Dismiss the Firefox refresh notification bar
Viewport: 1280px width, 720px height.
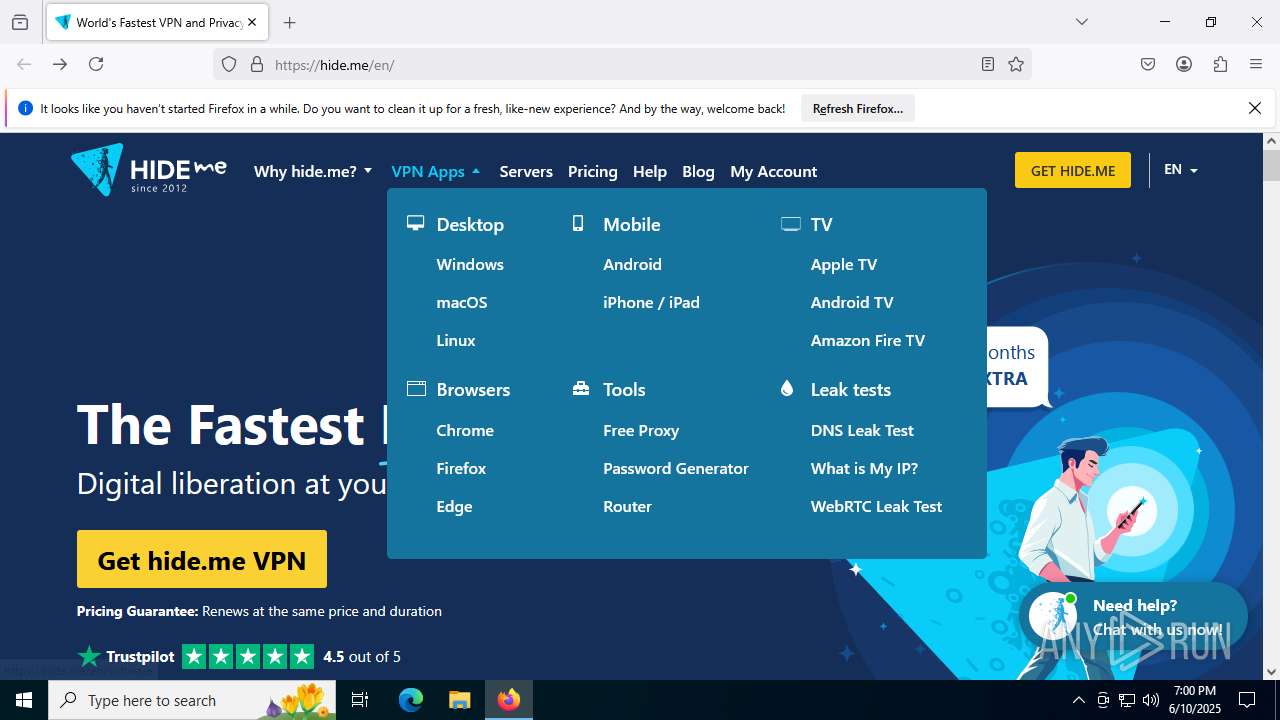1255,108
